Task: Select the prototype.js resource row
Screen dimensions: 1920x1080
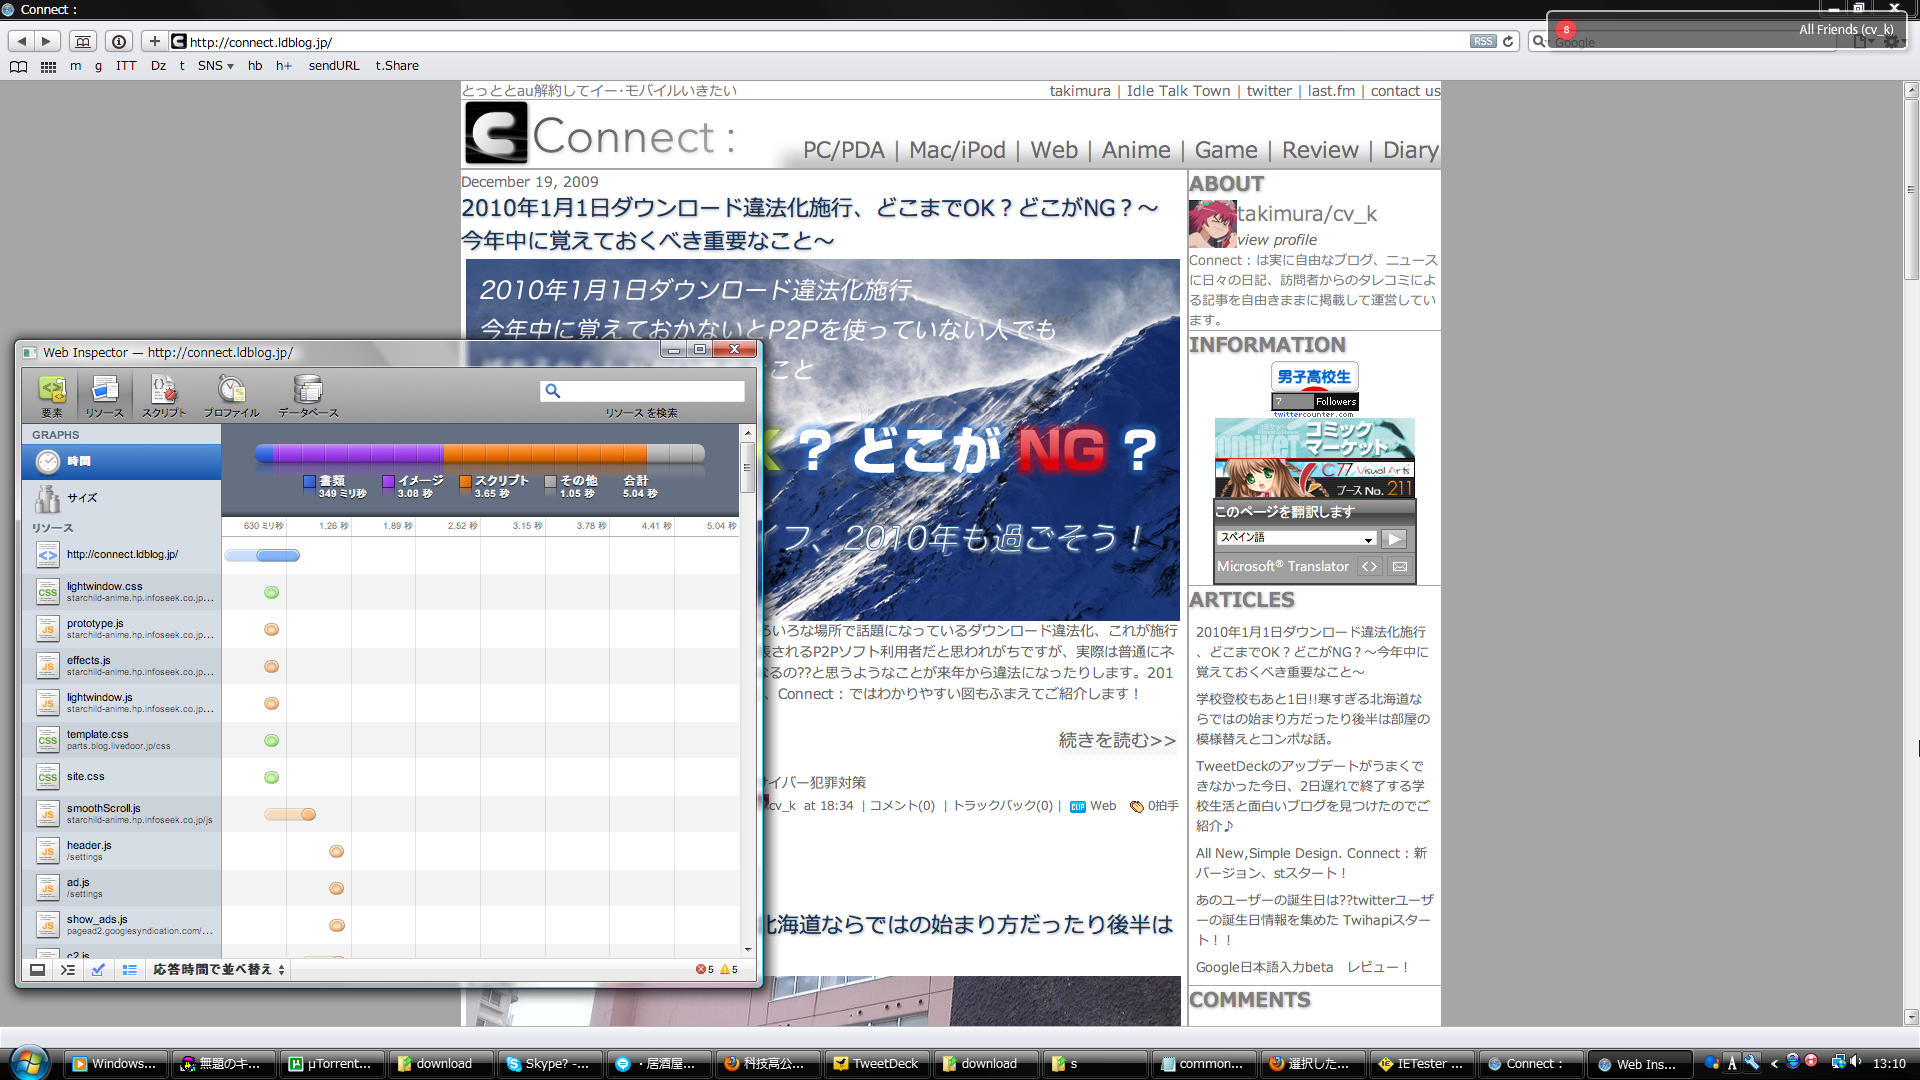Action: (x=121, y=629)
